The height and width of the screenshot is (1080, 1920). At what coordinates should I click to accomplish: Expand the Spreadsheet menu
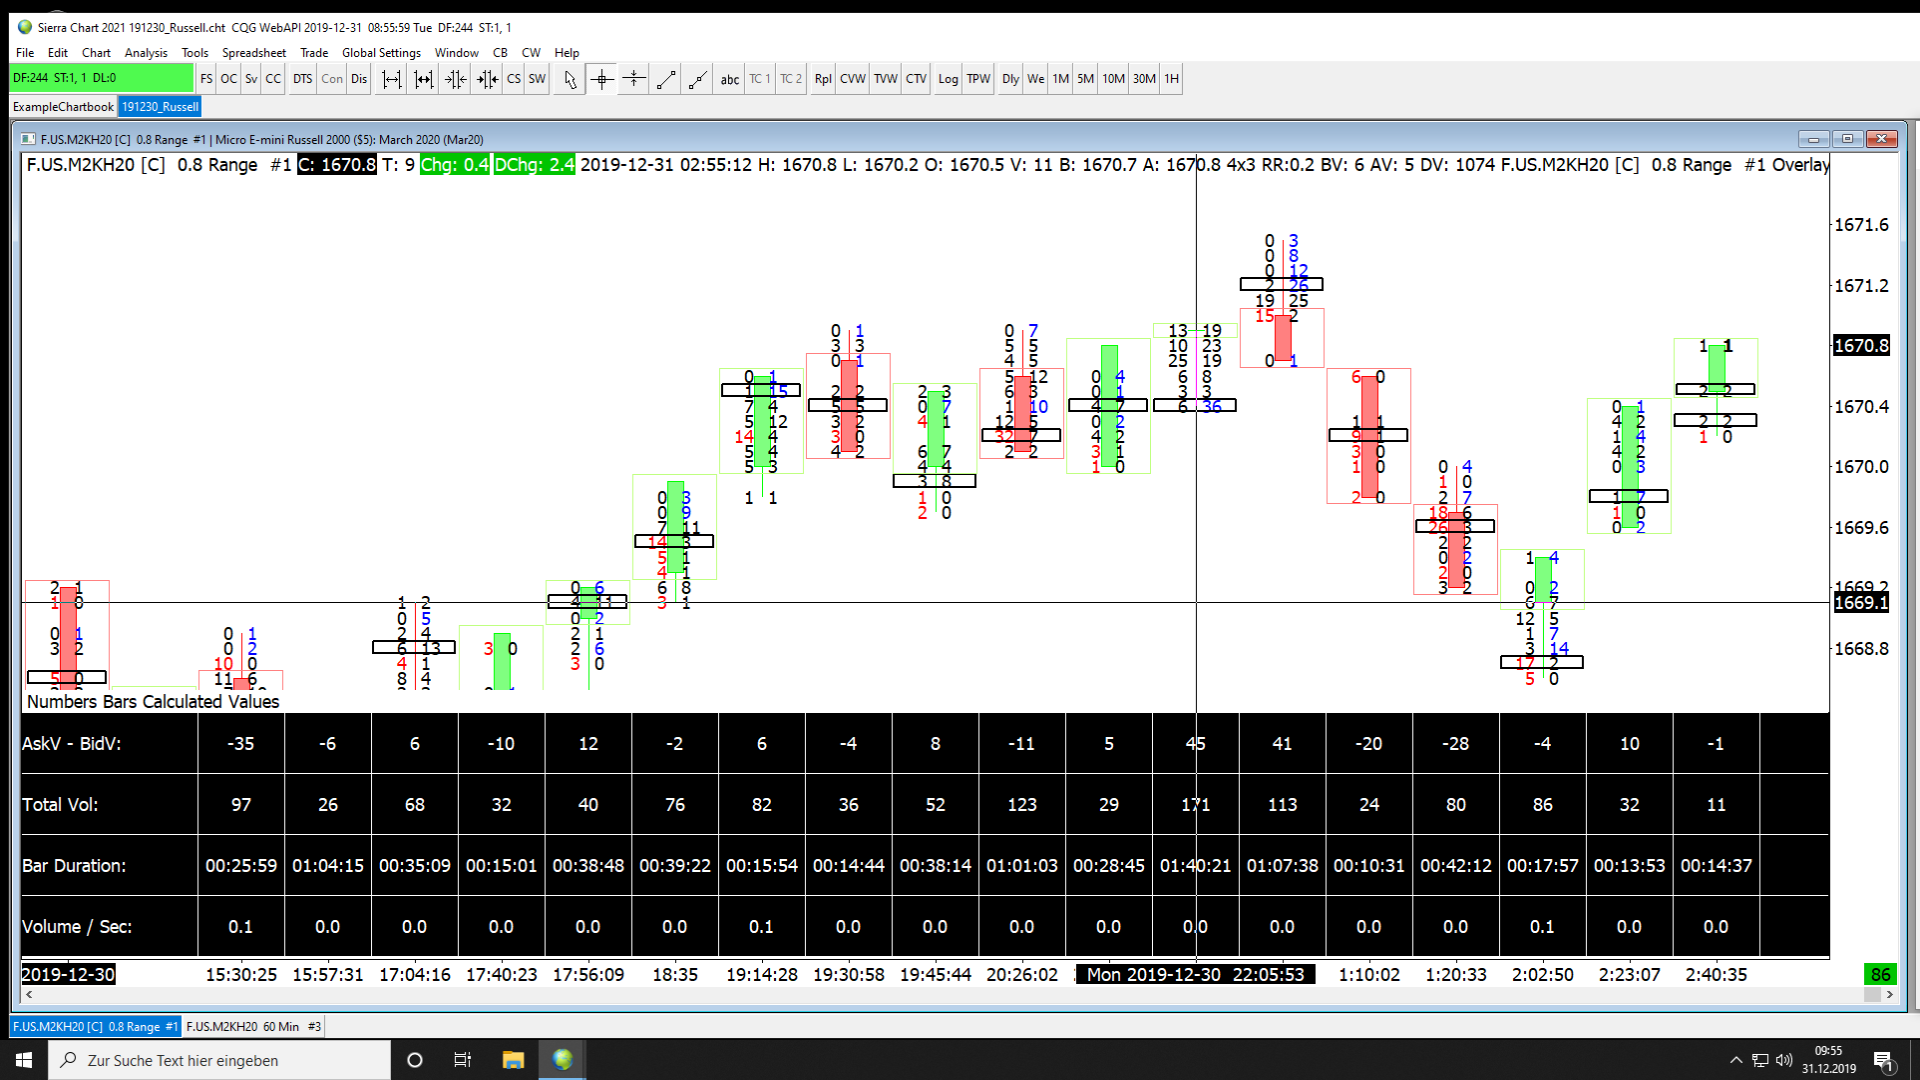pos(253,53)
